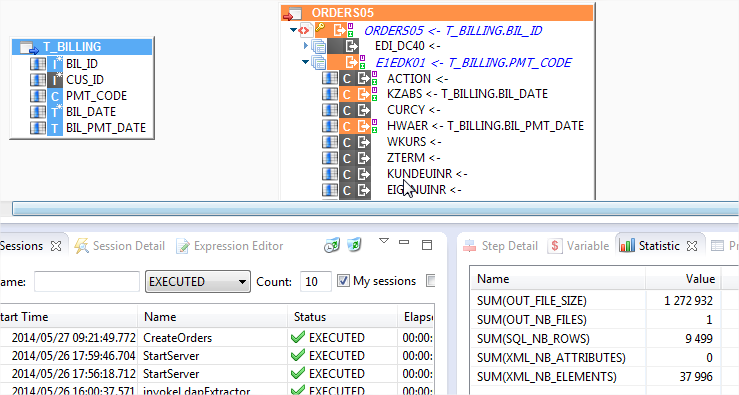The width and height of the screenshot is (739, 395).
Task: Click the session name filter field
Action: click(x=87, y=281)
